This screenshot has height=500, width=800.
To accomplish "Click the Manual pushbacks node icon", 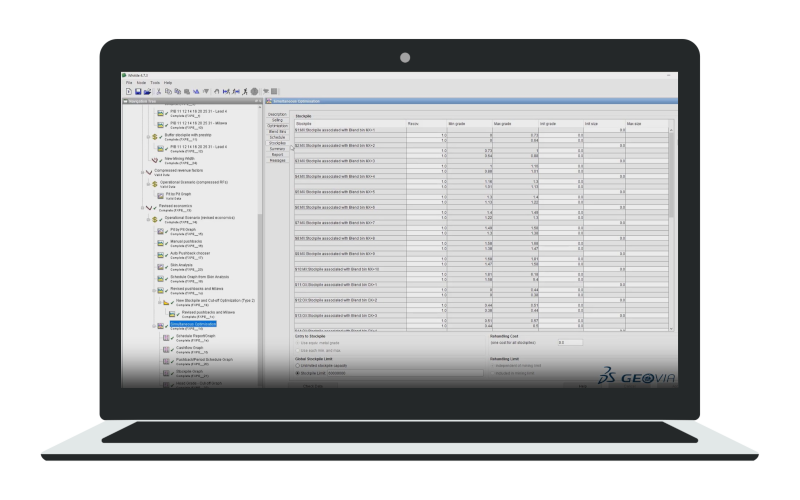I will click(160, 243).
